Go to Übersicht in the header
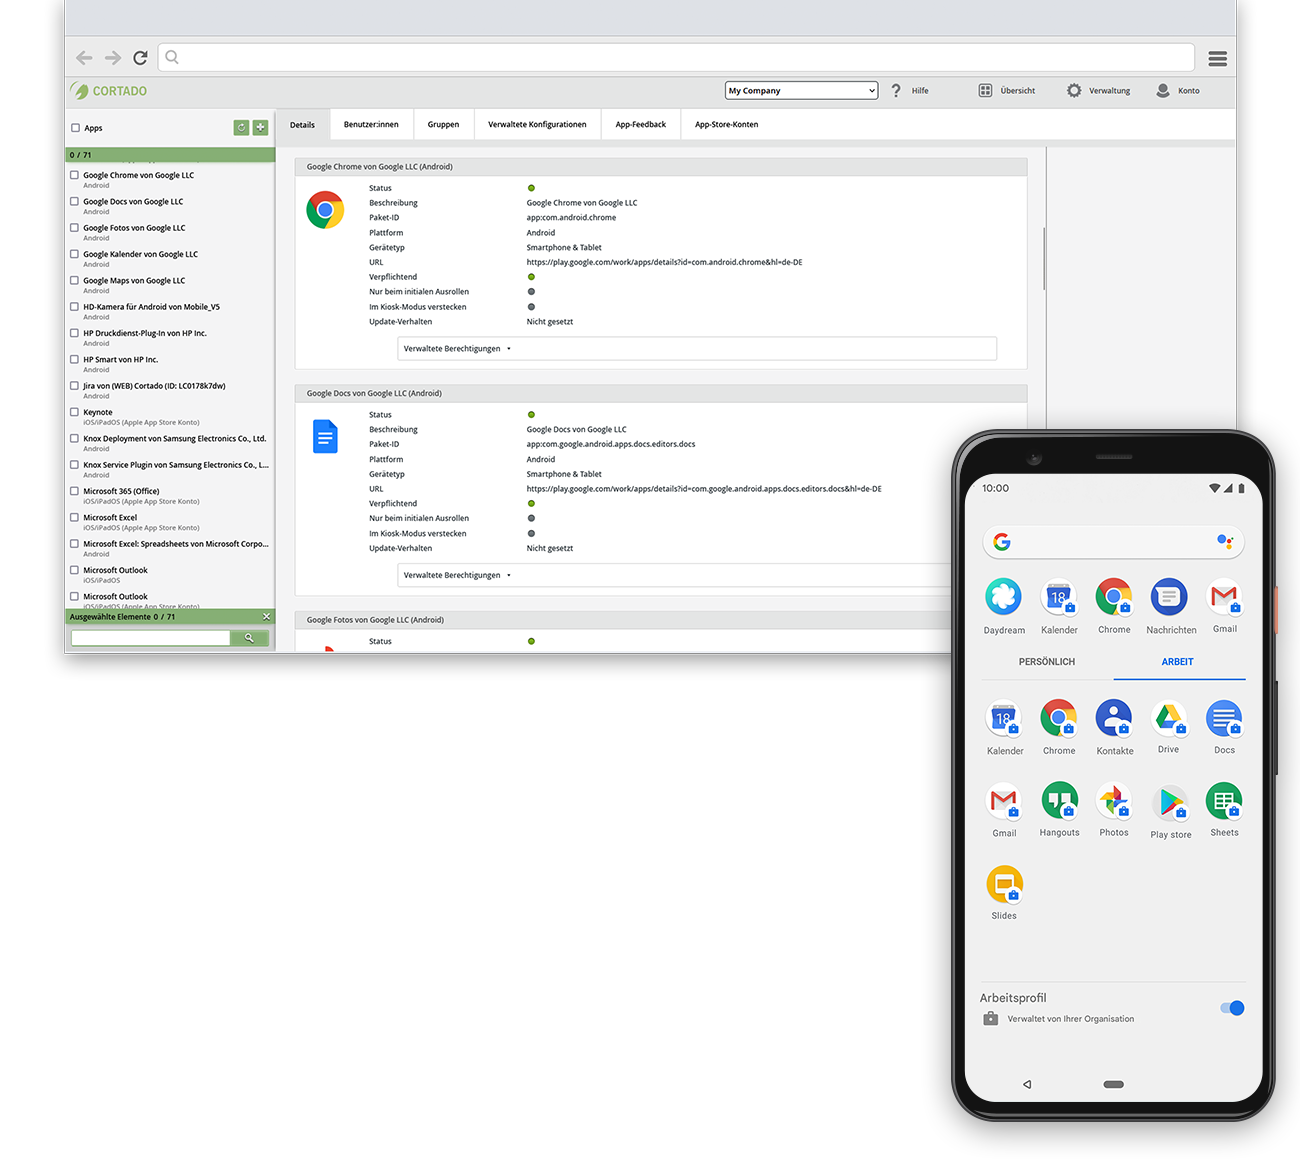Screen dimensions: 1300x1167 click(x=1006, y=91)
